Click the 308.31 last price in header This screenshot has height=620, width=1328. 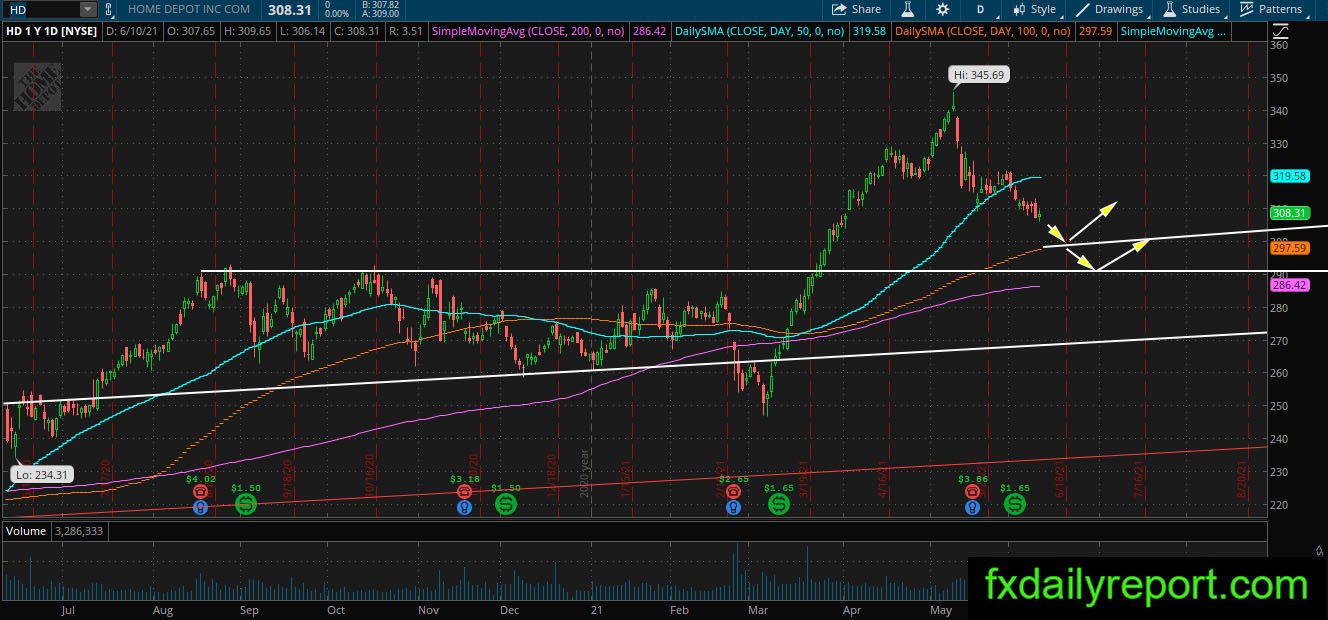(x=290, y=9)
